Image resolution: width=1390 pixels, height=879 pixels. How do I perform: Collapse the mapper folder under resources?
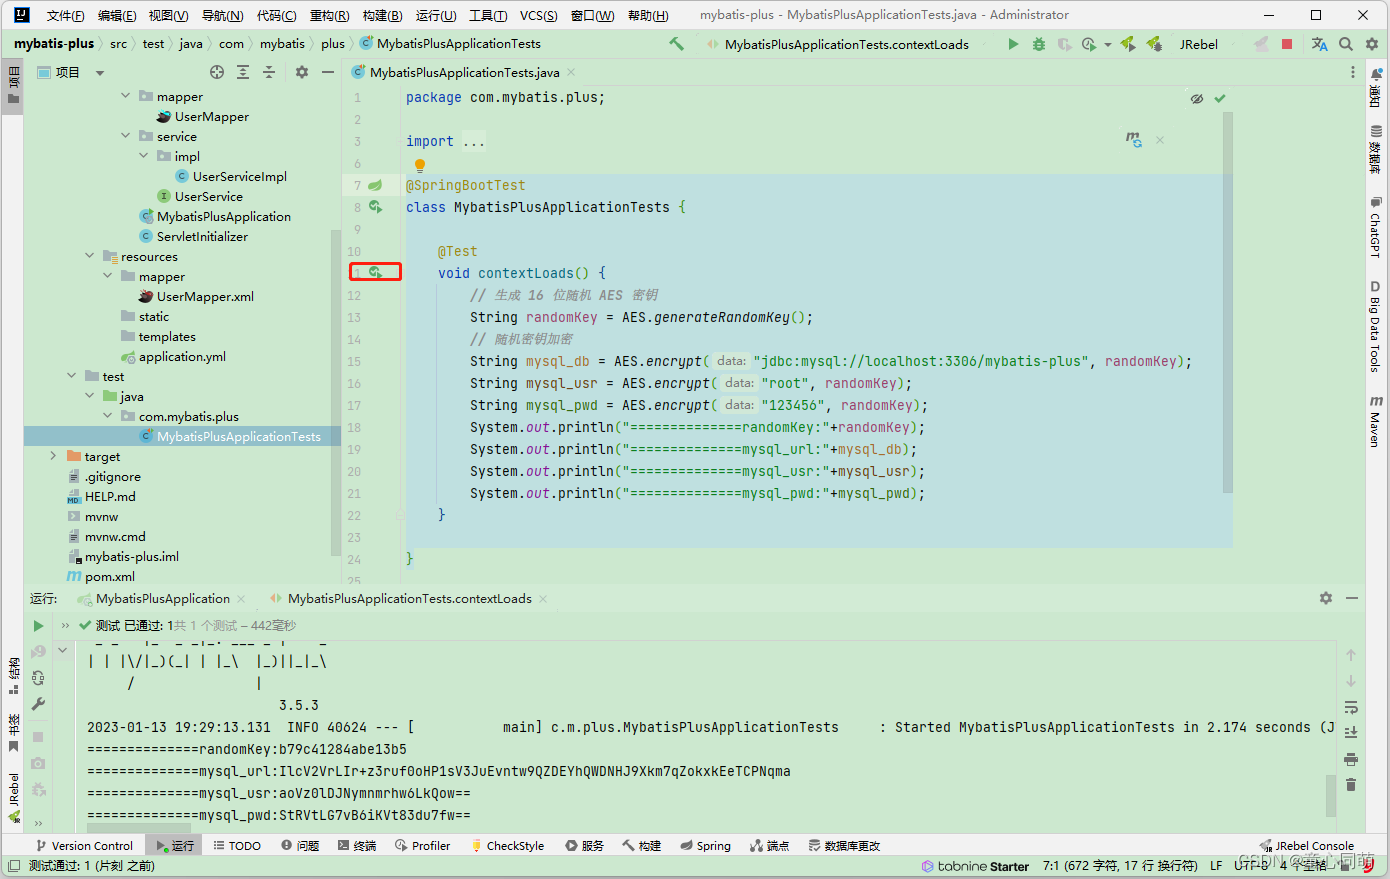107,276
